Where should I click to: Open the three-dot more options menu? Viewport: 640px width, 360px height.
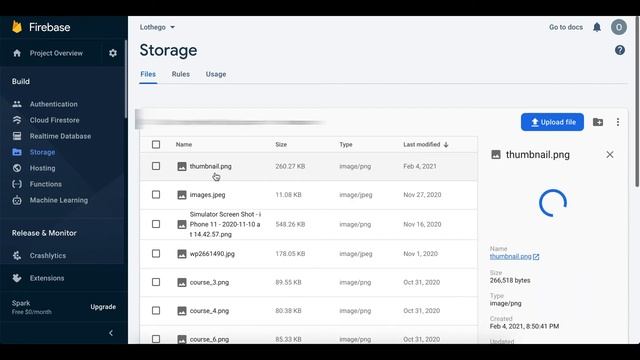click(x=618, y=122)
